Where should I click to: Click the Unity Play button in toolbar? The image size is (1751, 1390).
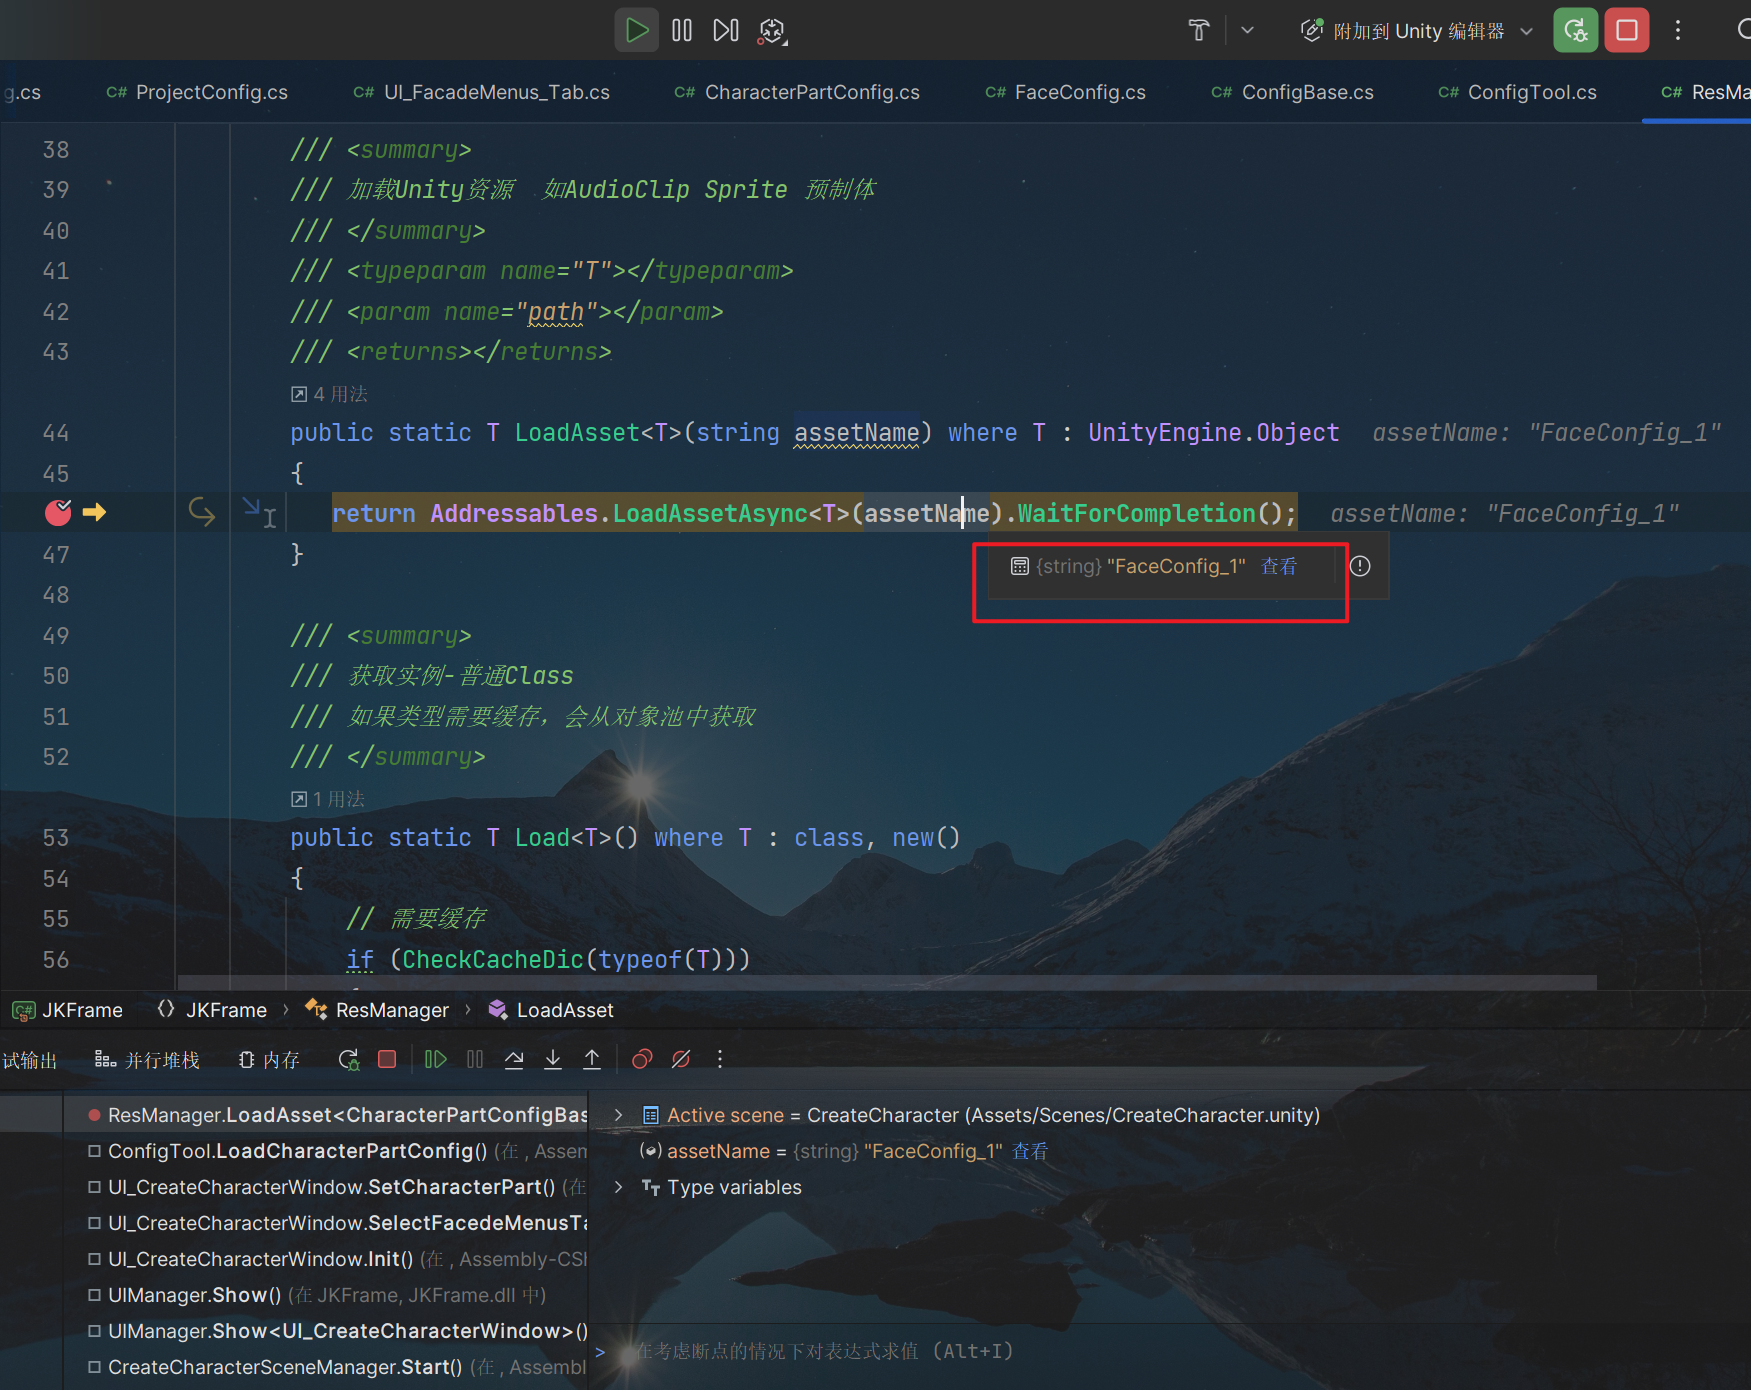click(636, 31)
